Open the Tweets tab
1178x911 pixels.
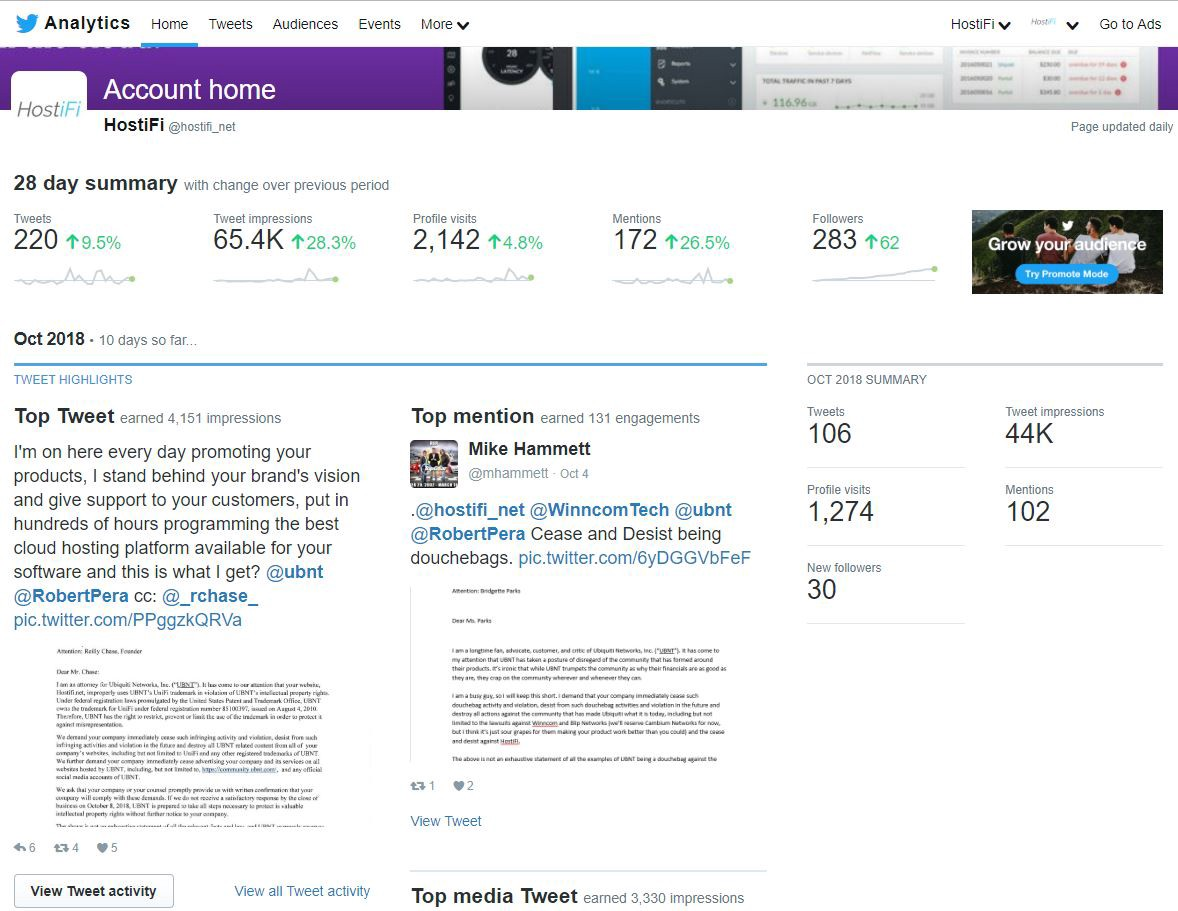230,24
